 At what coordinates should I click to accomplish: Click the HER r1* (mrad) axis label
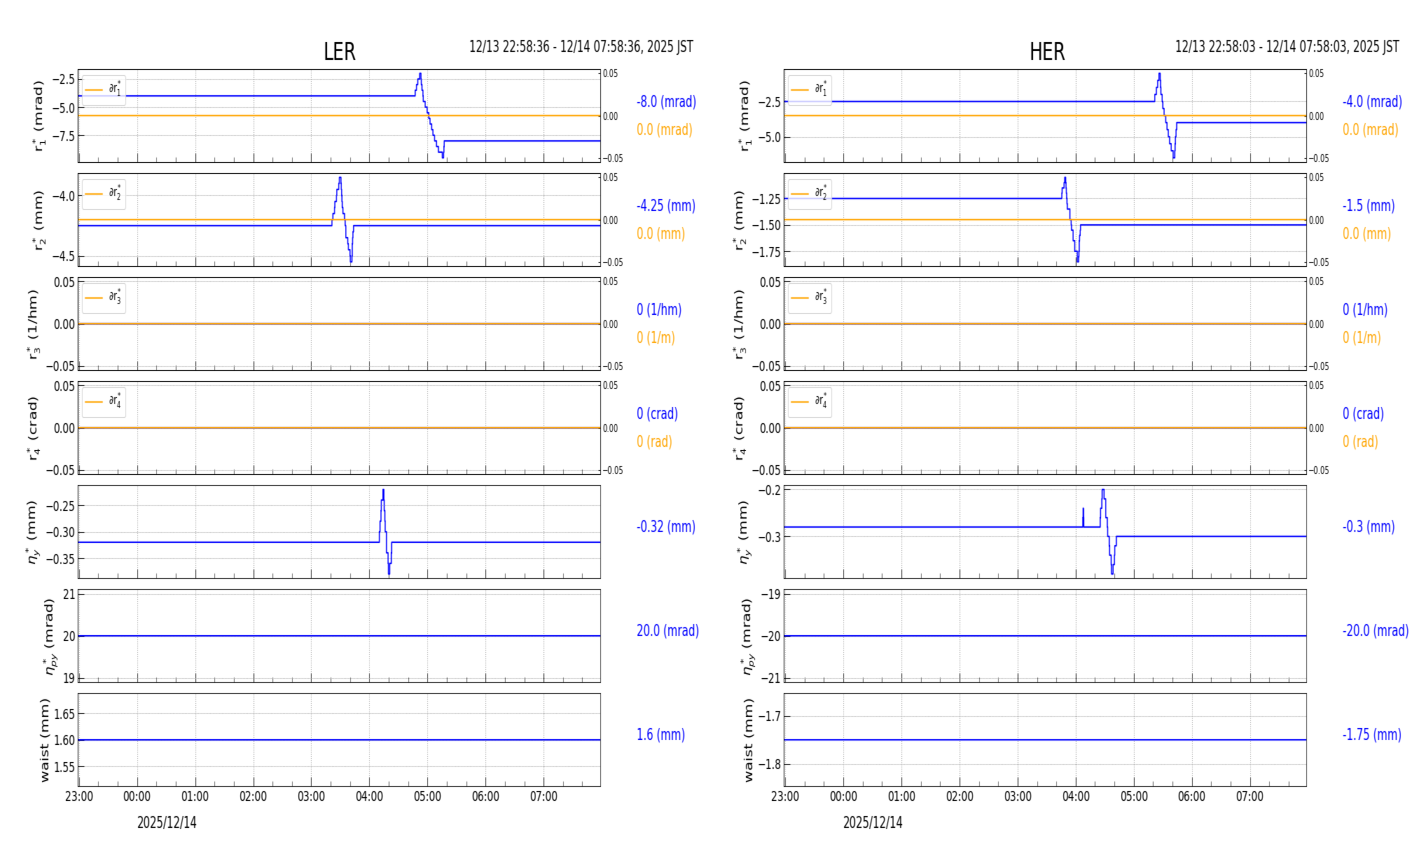pos(745,116)
